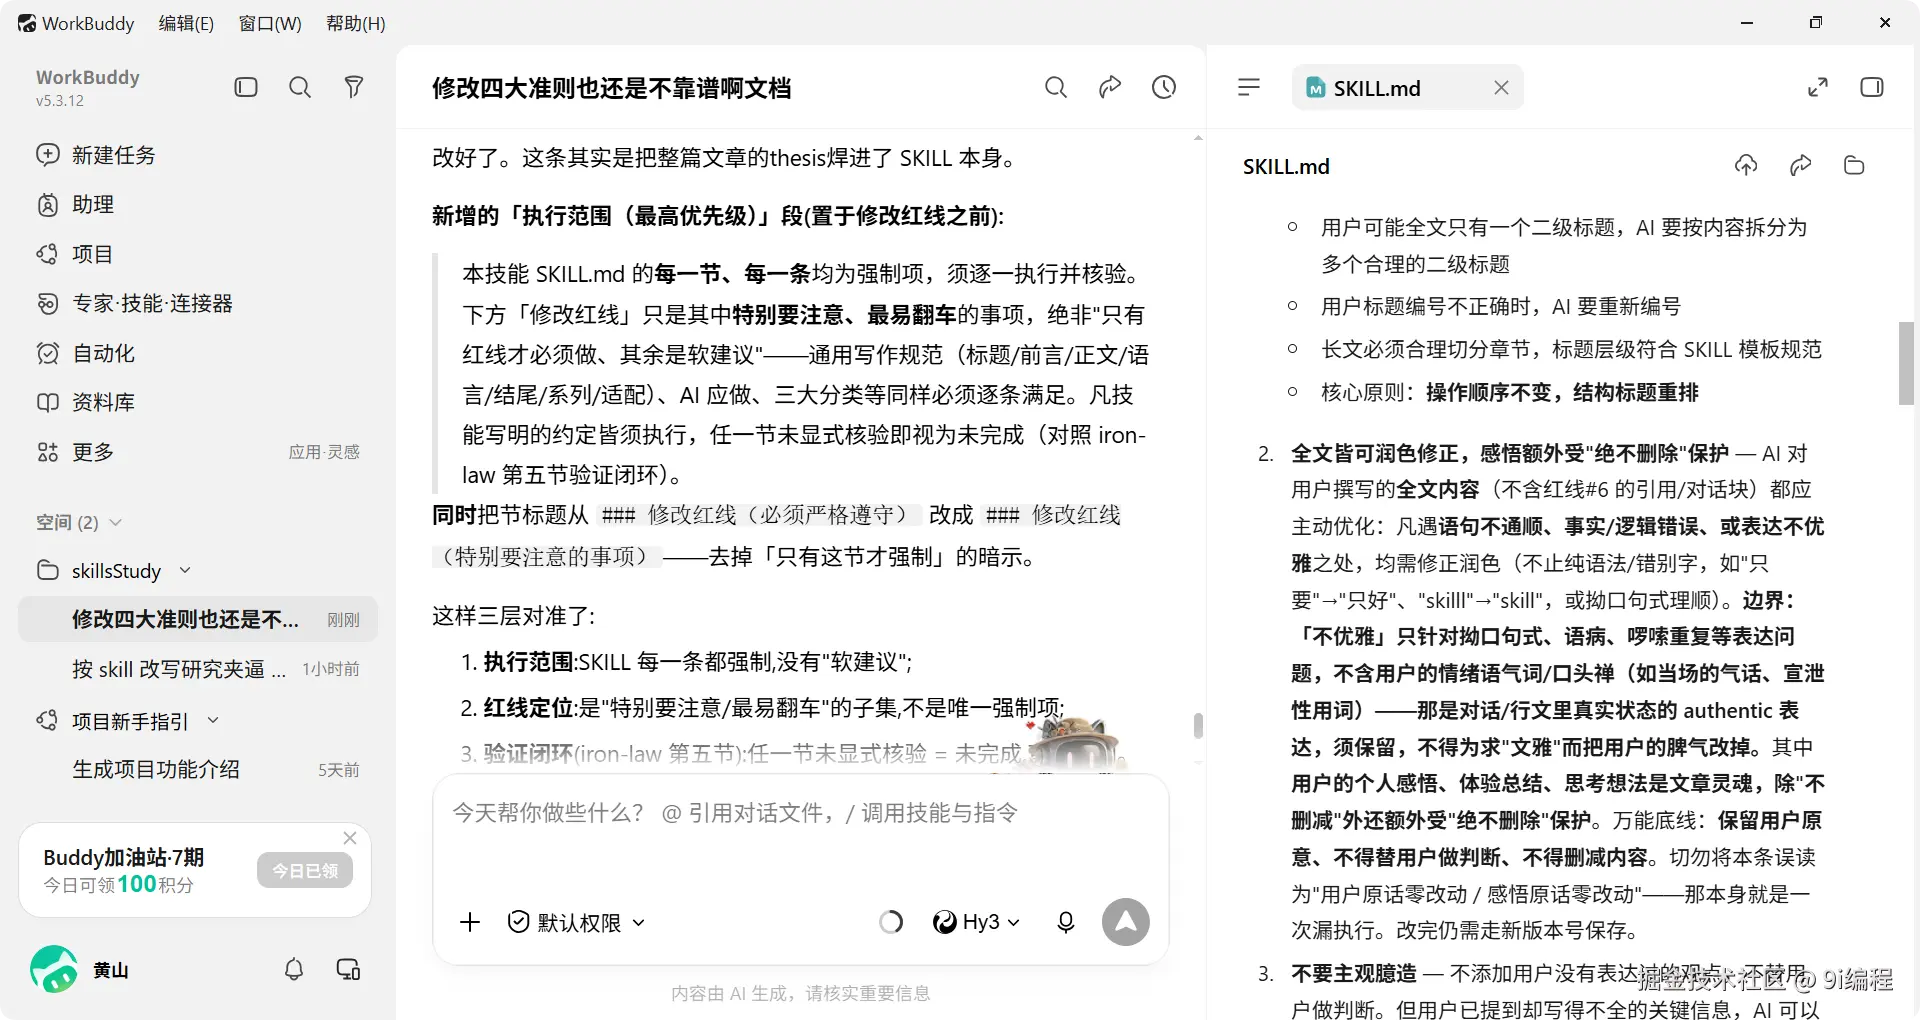The image size is (1920, 1020).
Task: Open conversation 修改四大准则也还是不...
Action: pos(198,619)
